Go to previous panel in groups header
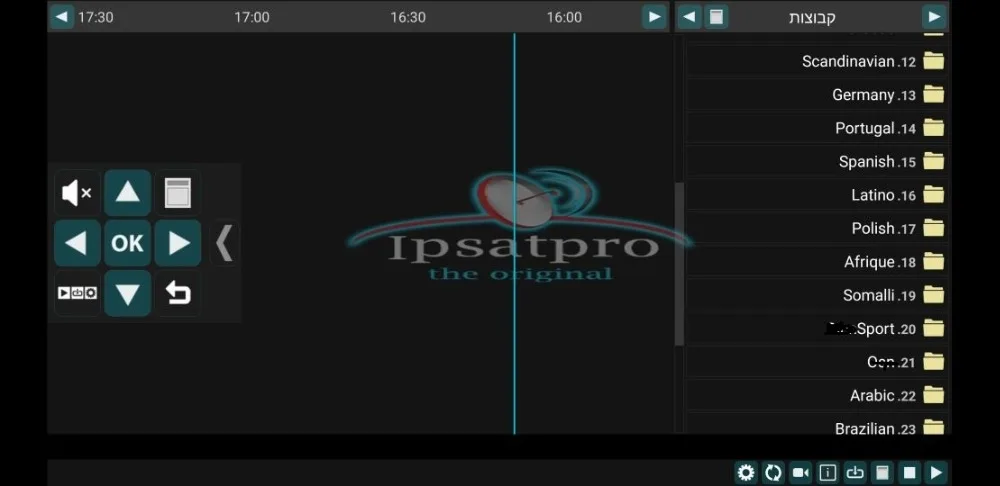 [689, 17]
